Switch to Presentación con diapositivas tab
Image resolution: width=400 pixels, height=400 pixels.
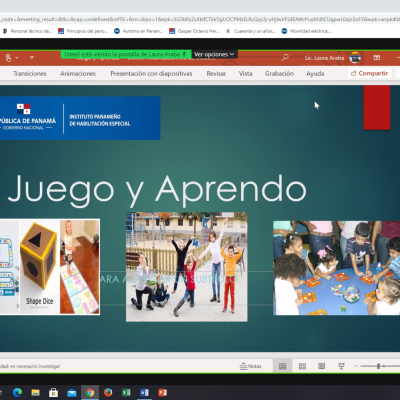(x=151, y=73)
